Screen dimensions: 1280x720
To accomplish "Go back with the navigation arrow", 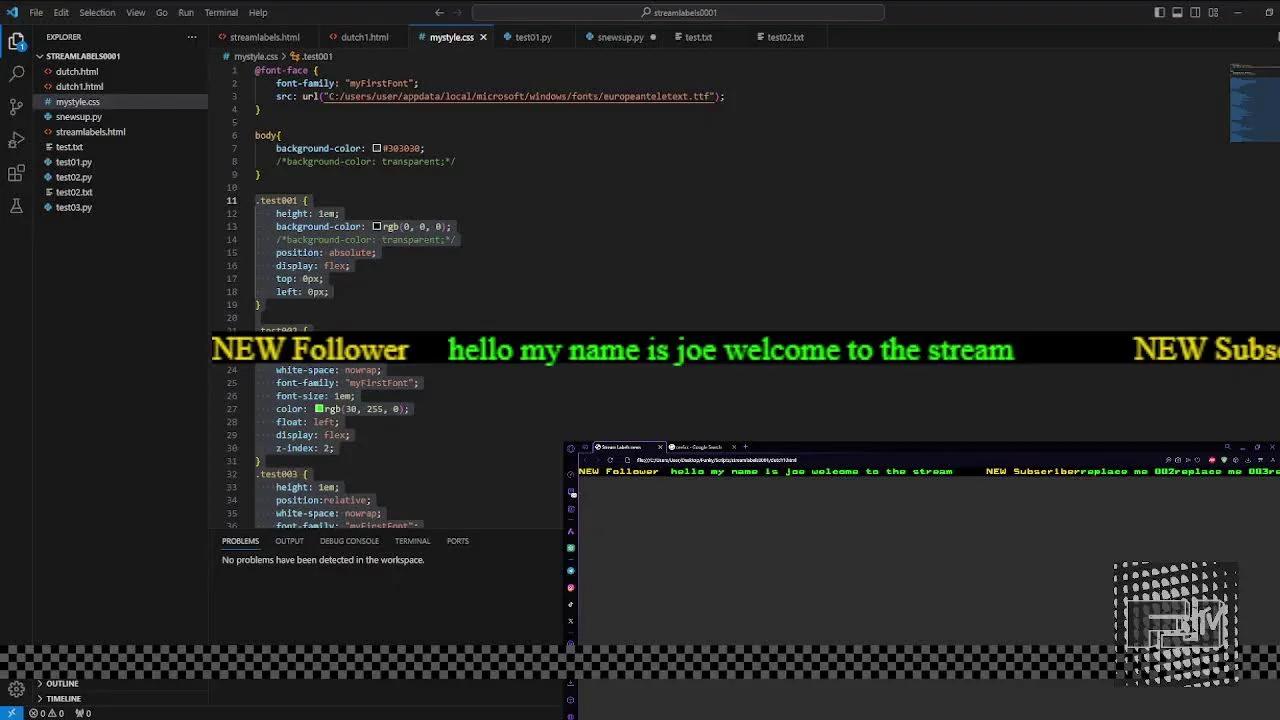I will click(x=439, y=12).
